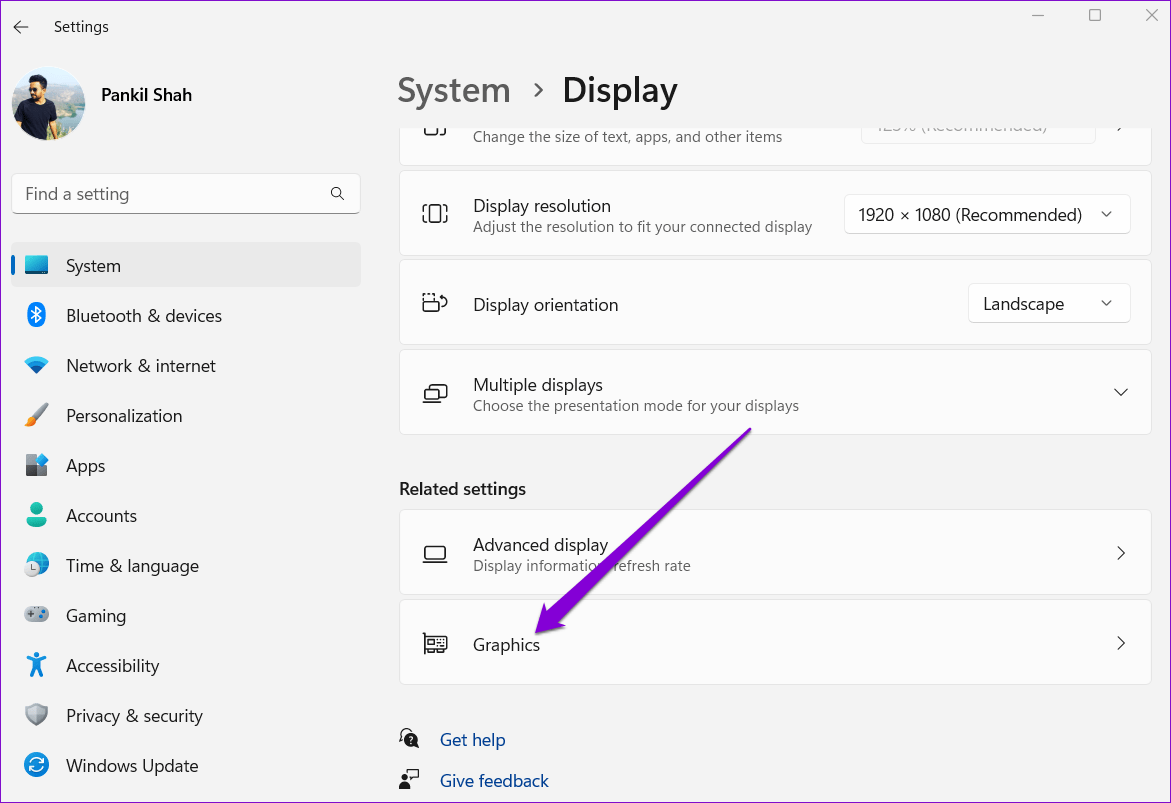Click the back arrow in Settings header

[21, 27]
